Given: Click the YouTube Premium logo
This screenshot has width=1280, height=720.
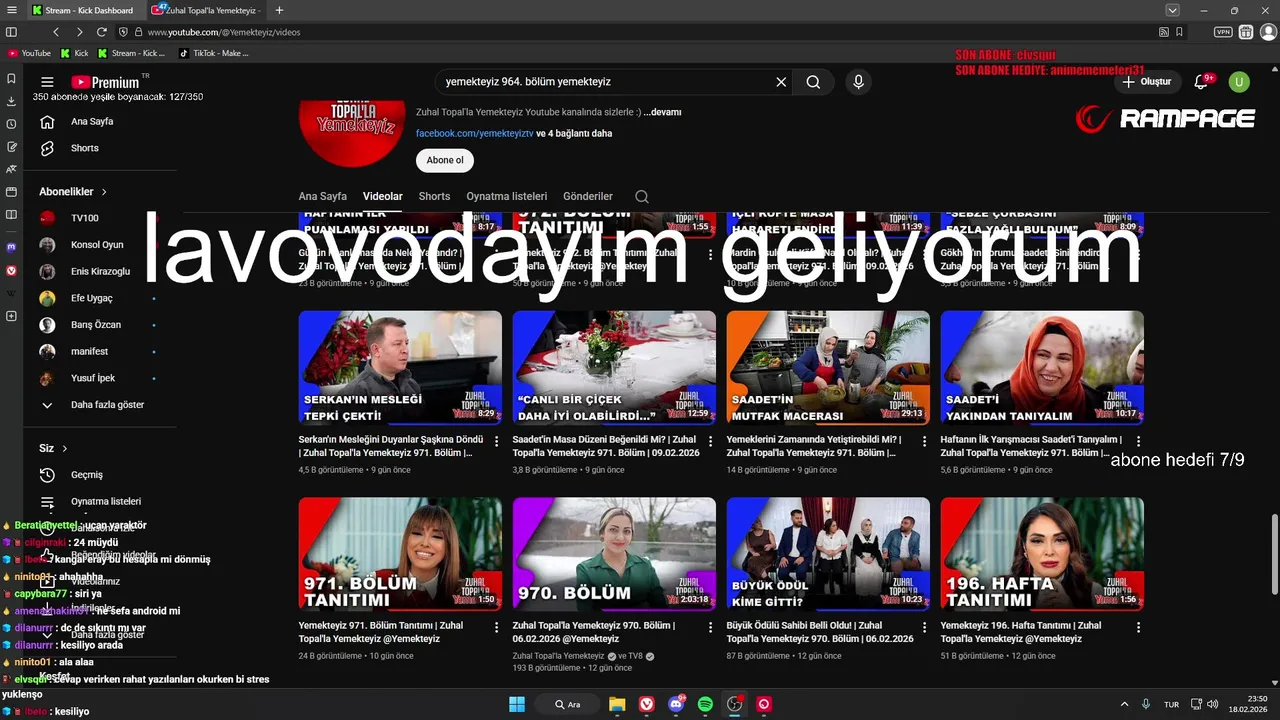Looking at the screenshot, I should tap(106, 82).
